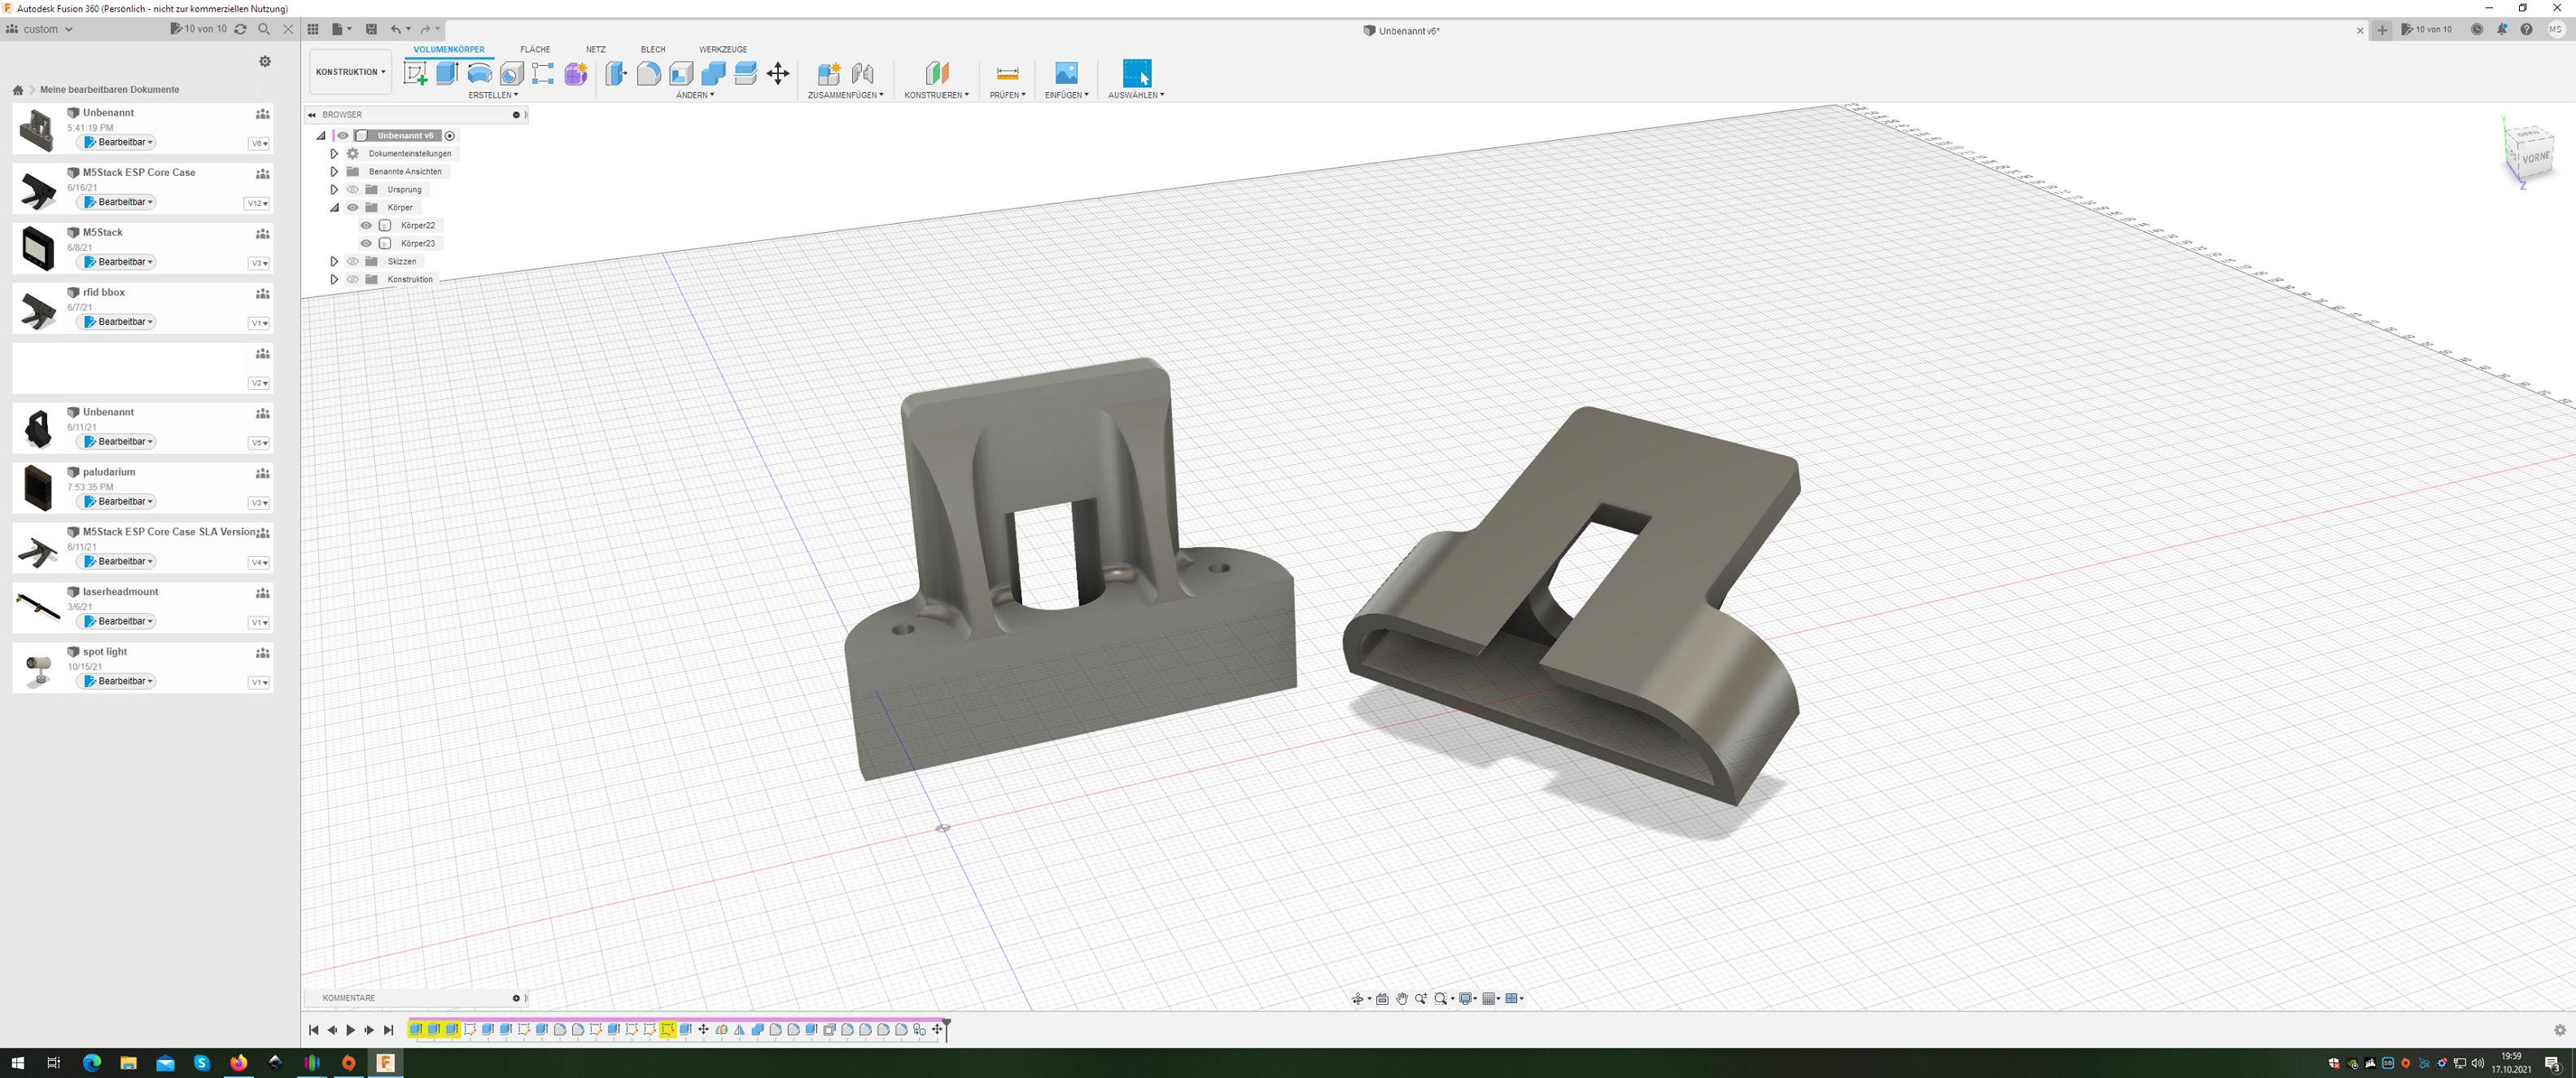Select the Move/Copy arrows tool
The image size is (2576, 1078).
coord(778,73)
